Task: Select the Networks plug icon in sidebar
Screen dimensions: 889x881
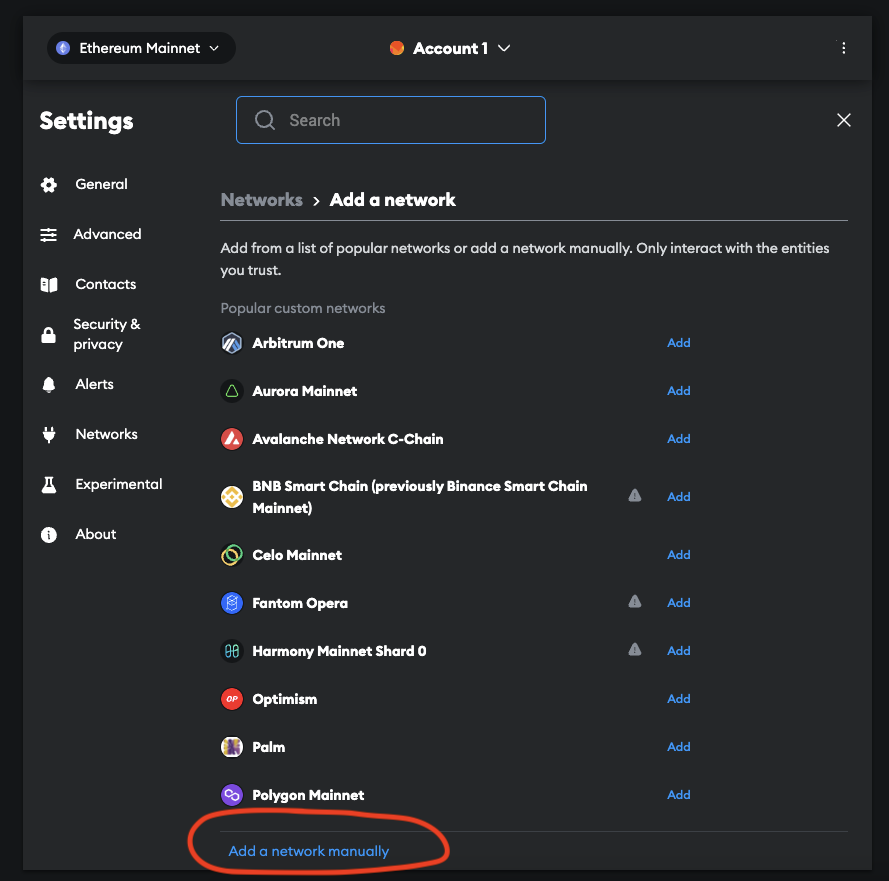Action: pos(48,434)
